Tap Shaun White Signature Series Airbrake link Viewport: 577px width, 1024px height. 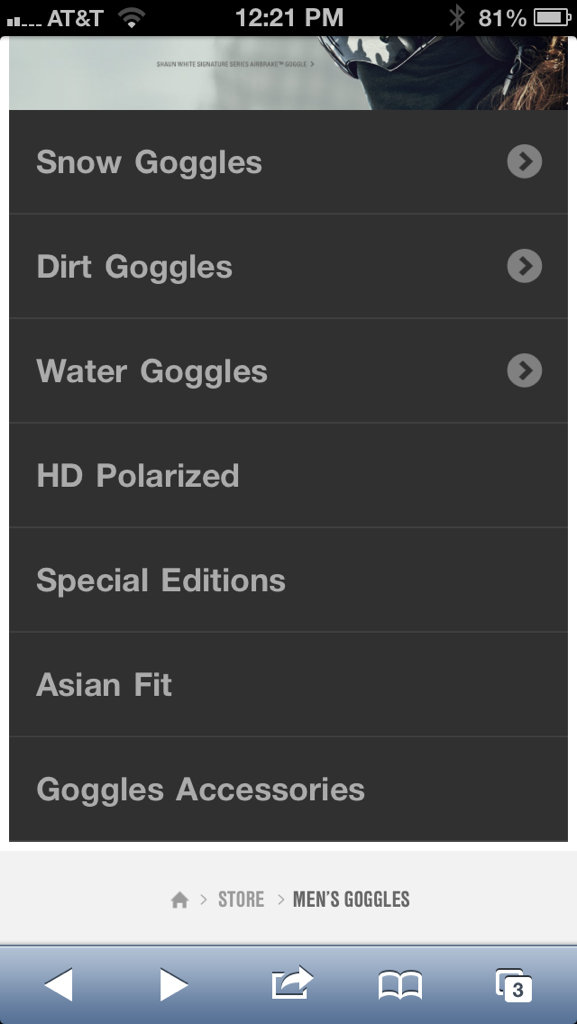236,64
